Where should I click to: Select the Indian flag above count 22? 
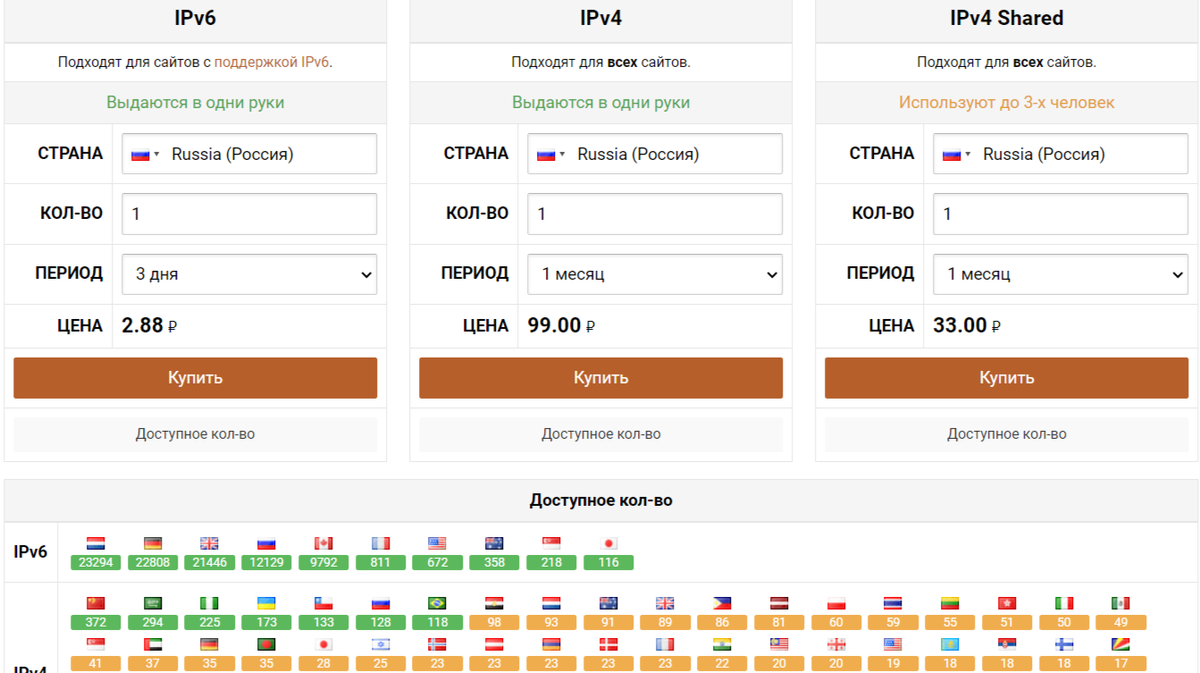[722, 645]
